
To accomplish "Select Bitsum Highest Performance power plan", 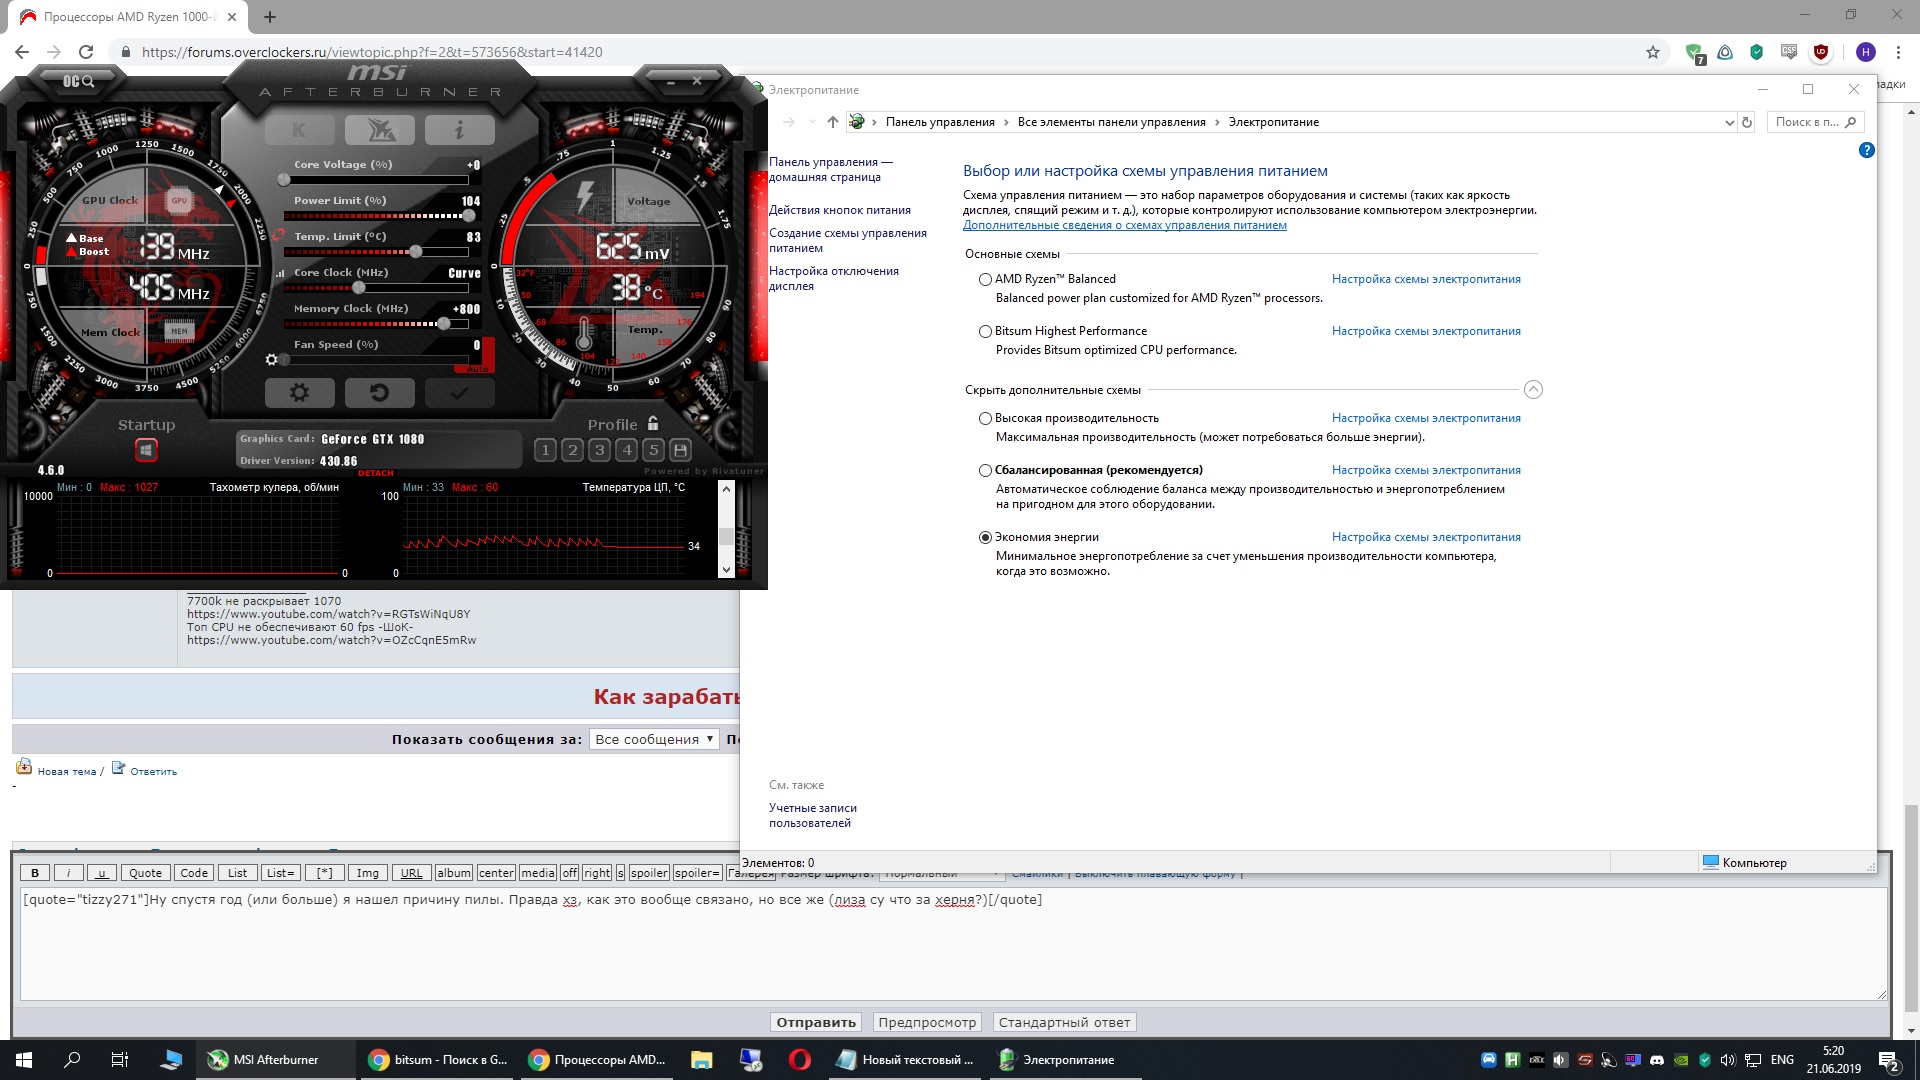I will pyautogui.click(x=985, y=332).
